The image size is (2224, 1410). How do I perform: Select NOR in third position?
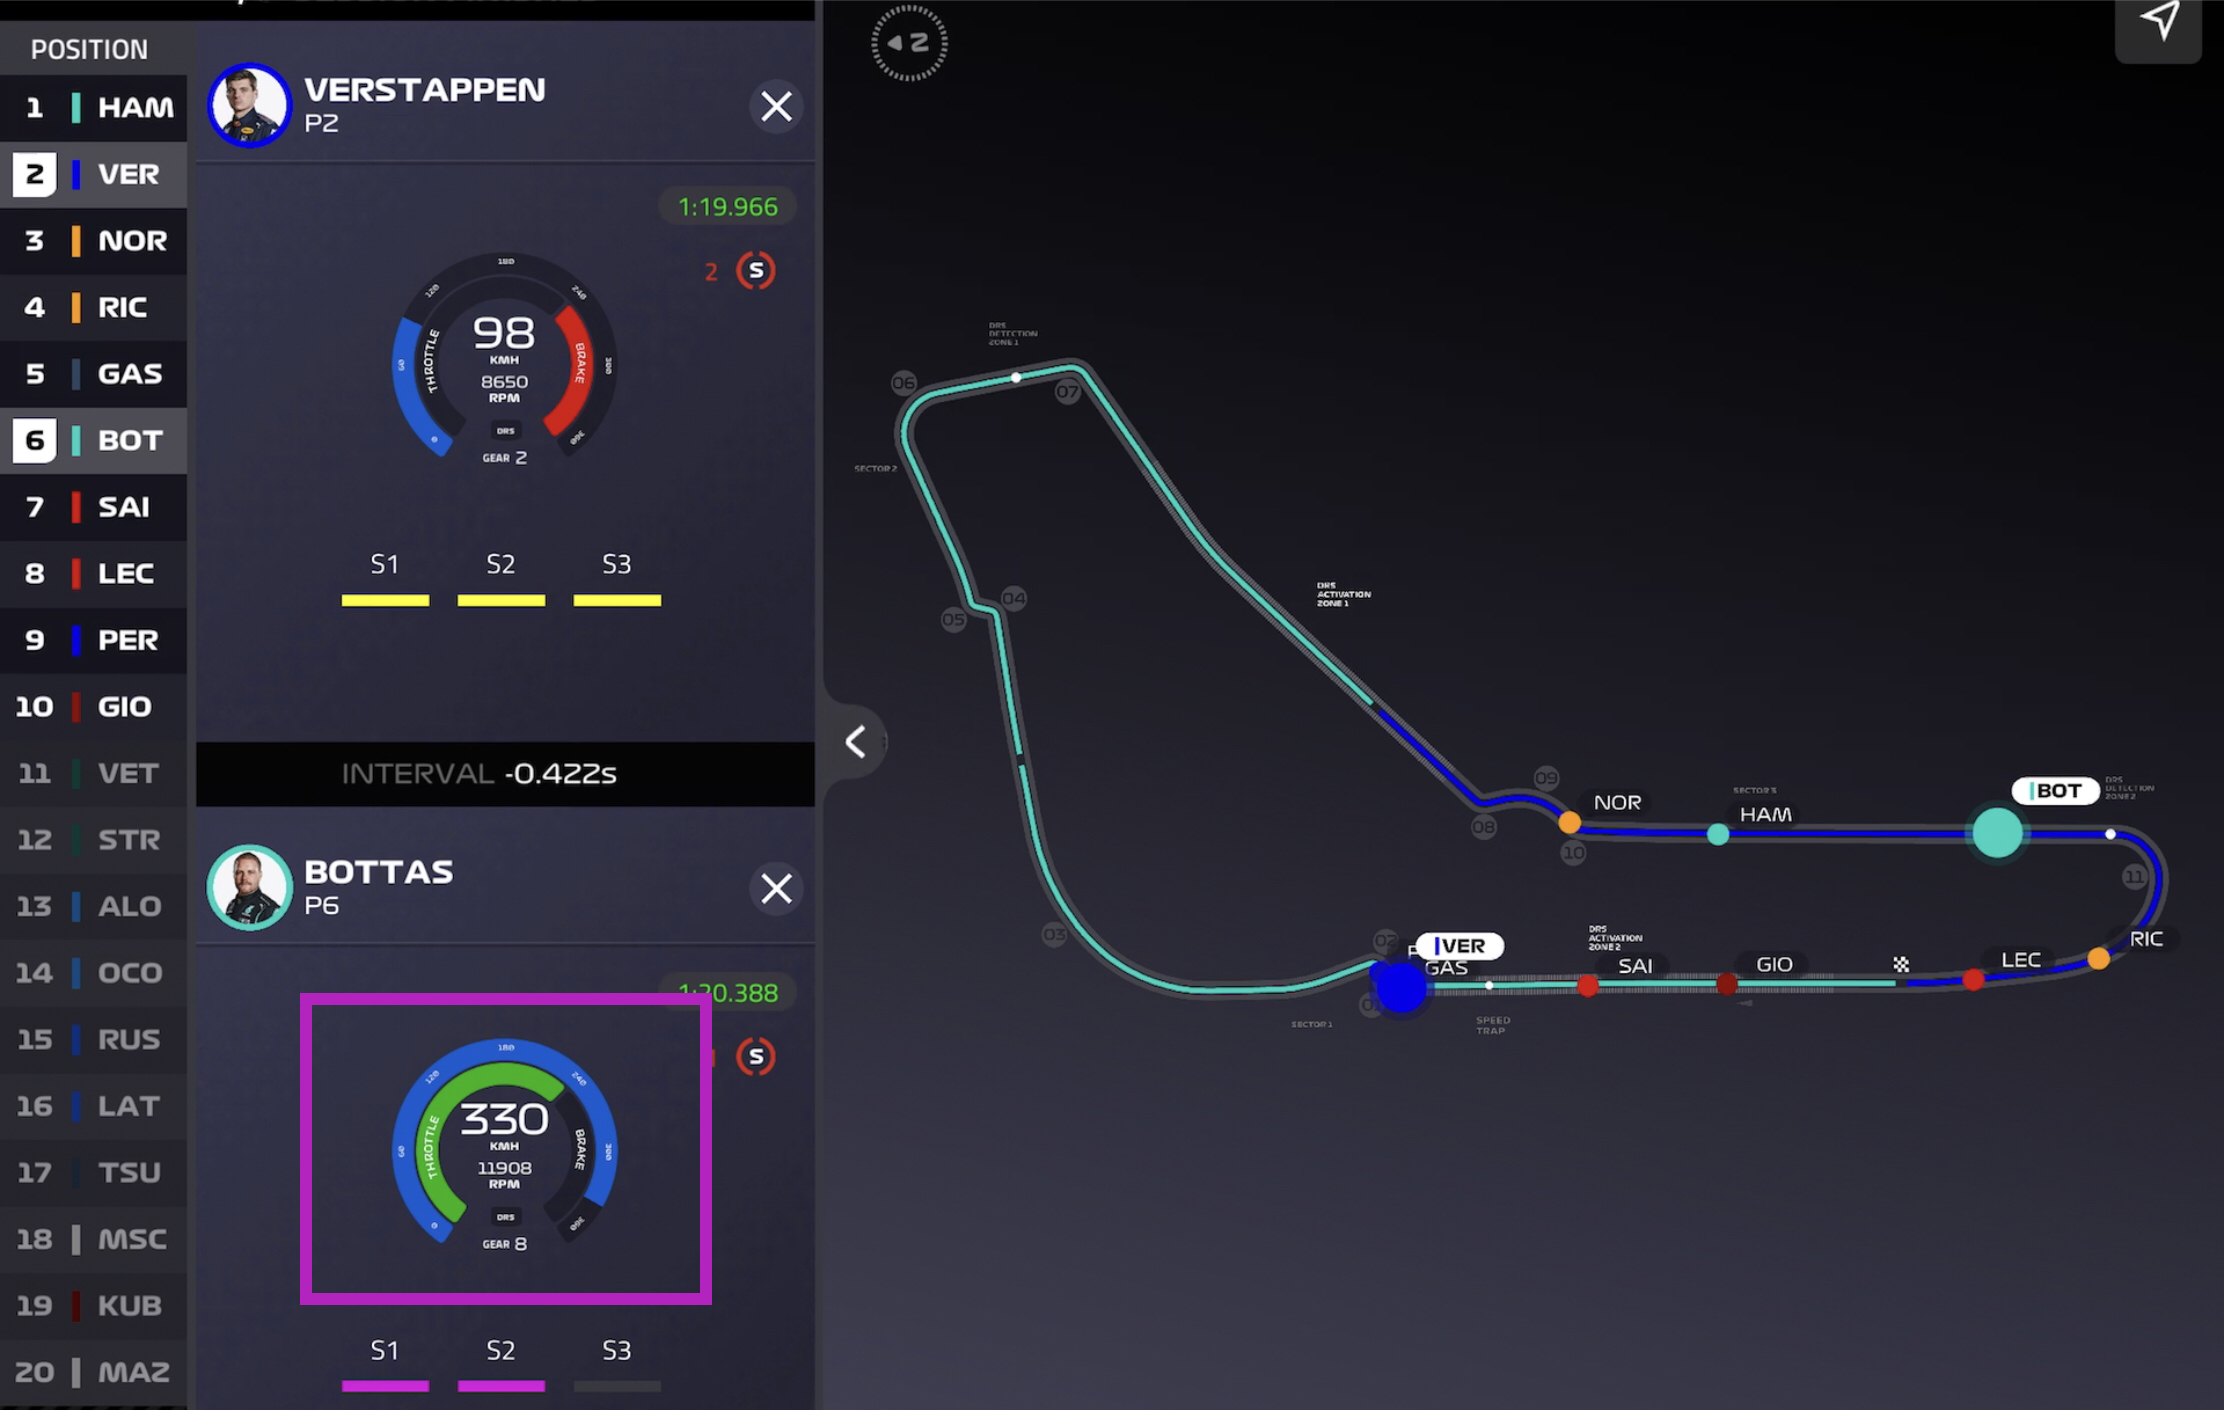coord(94,240)
